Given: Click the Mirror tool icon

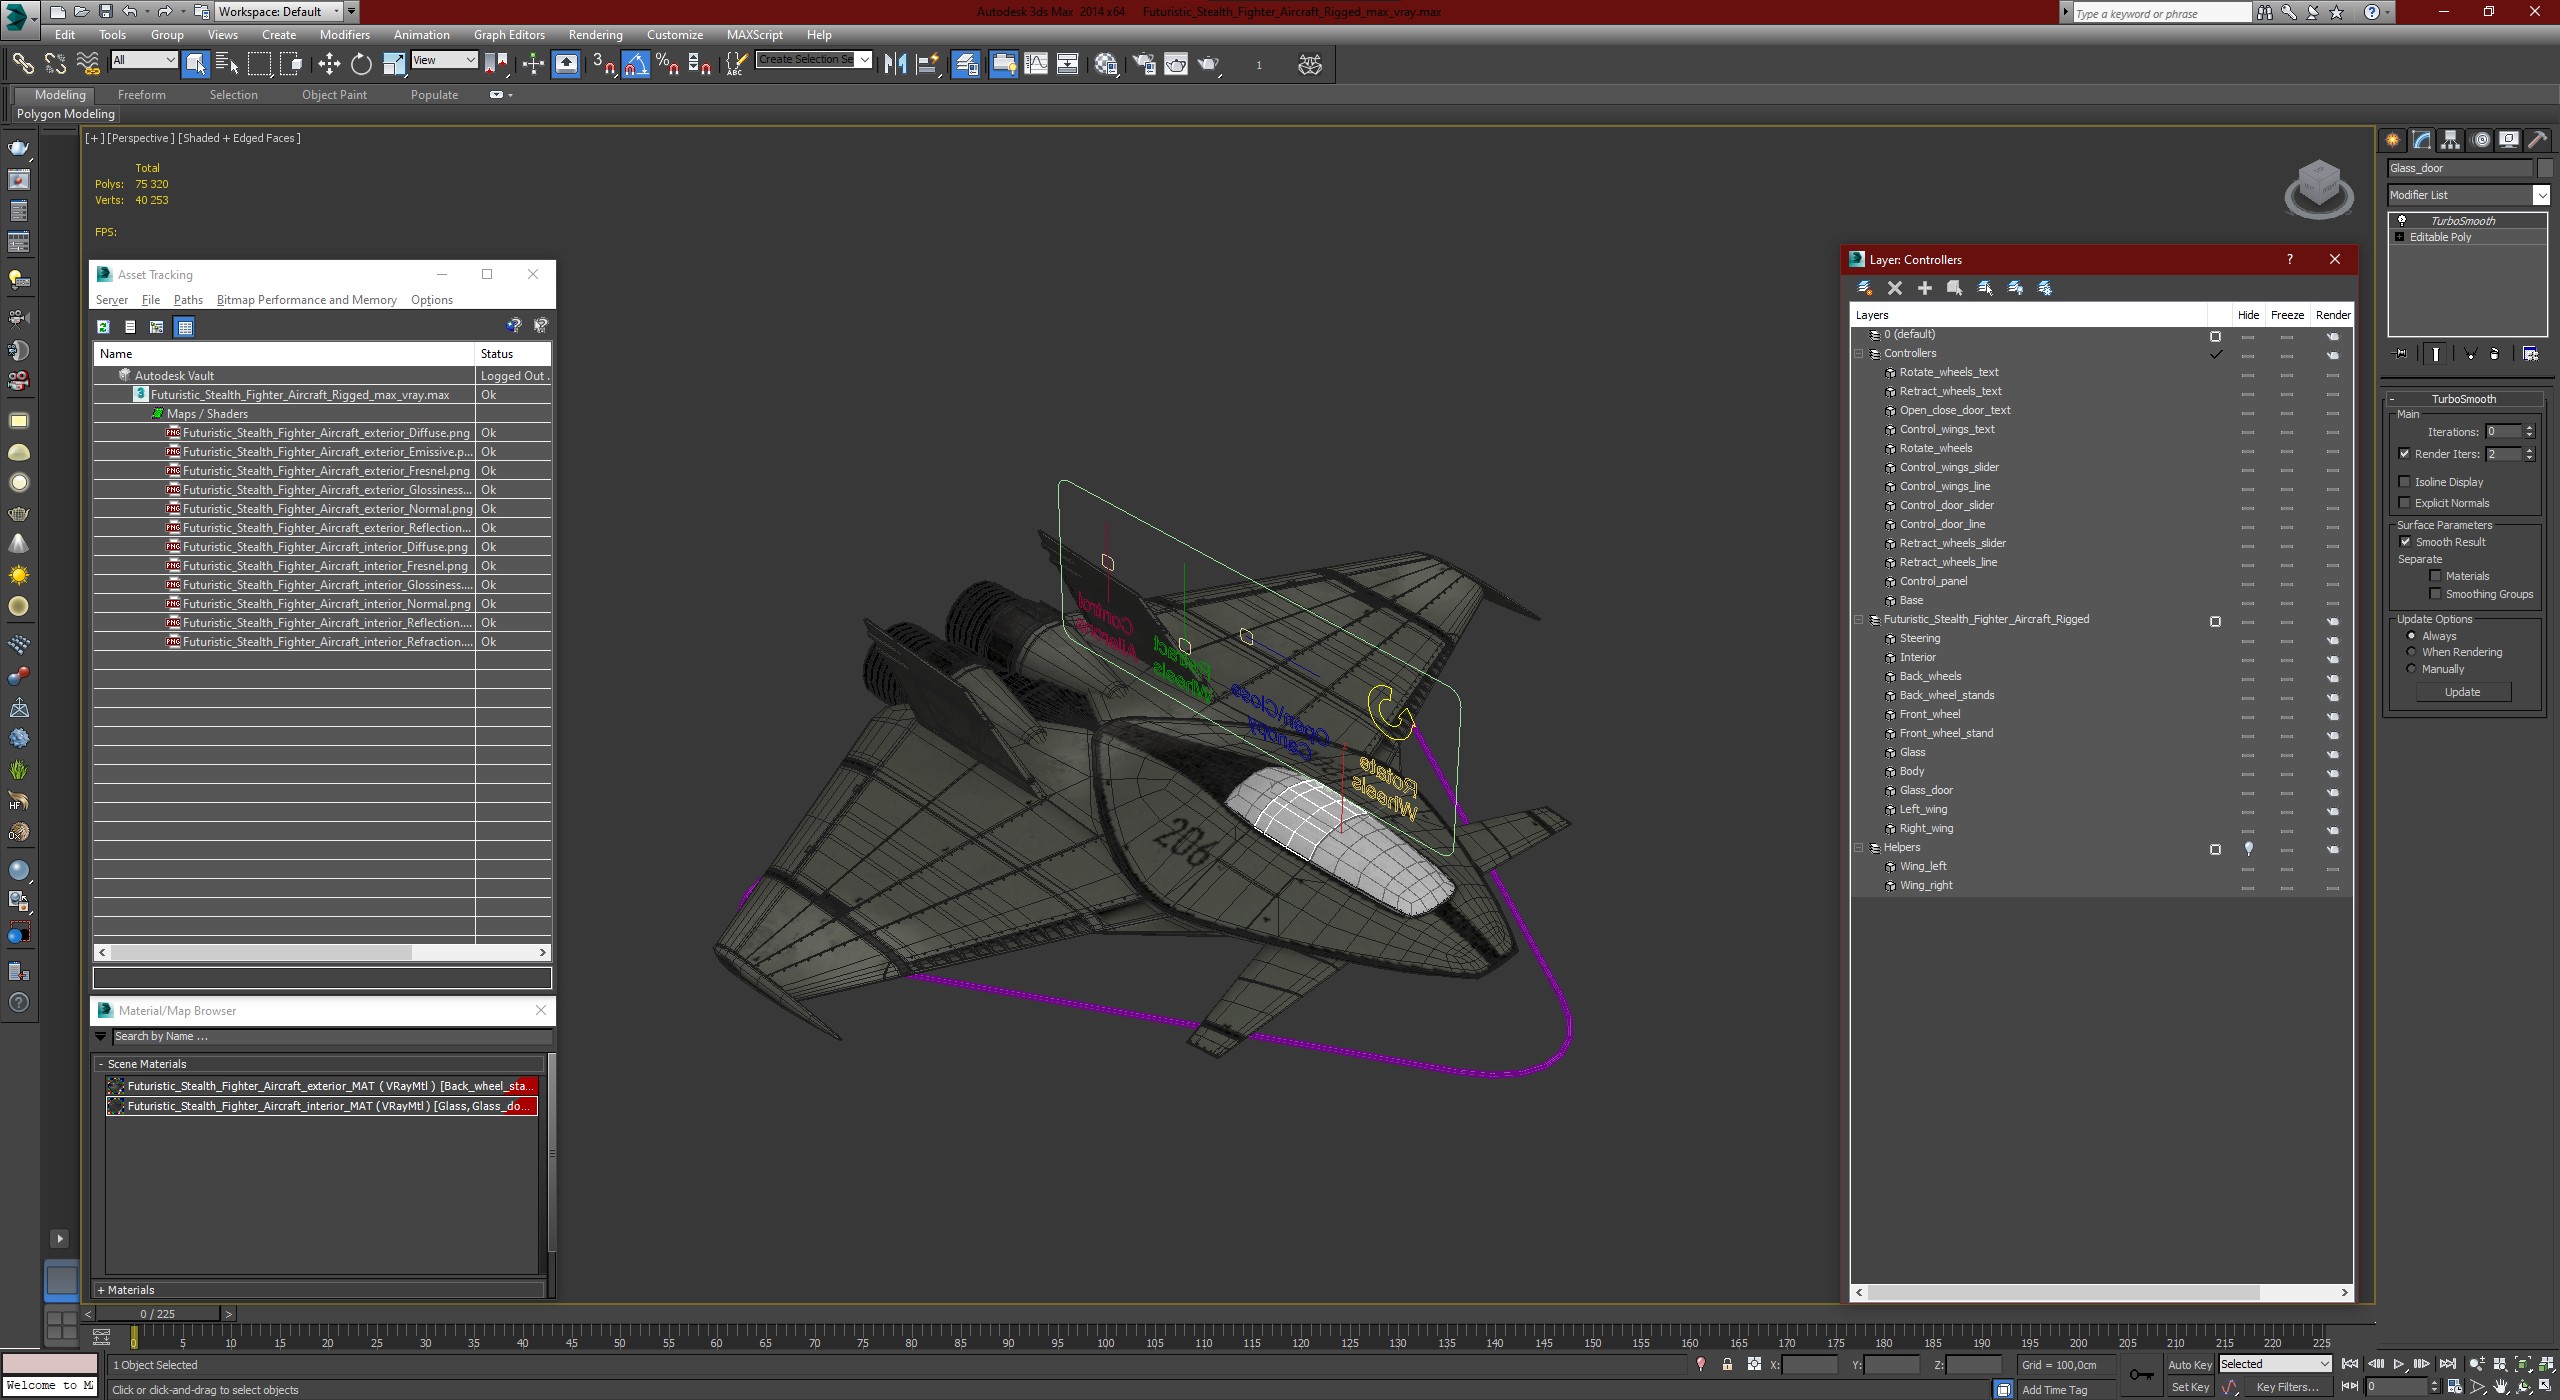Looking at the screenshot, I should (x=895, y=64).
